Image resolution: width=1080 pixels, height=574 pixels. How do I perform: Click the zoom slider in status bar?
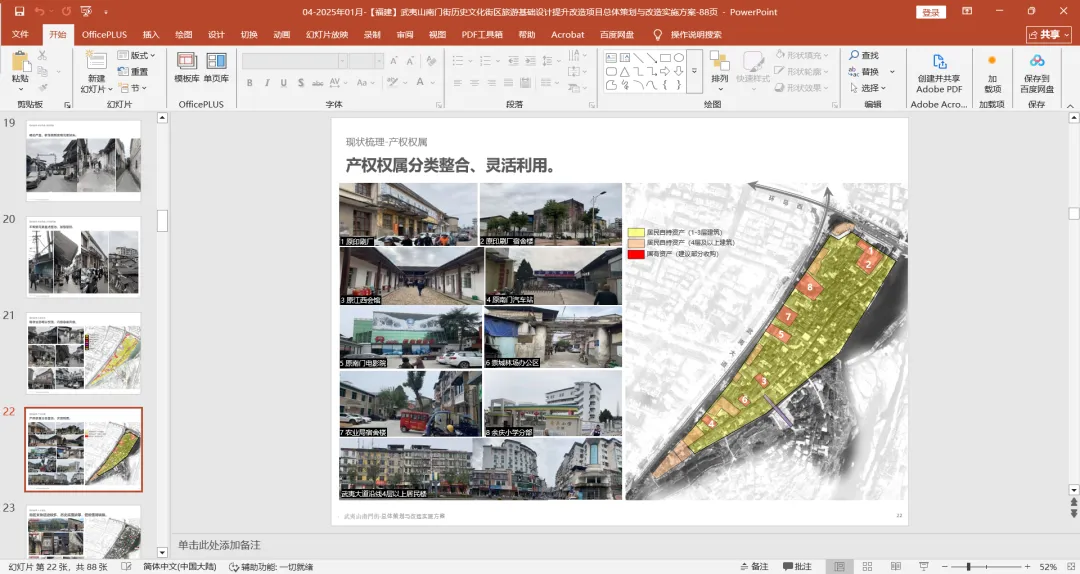tap(968, 566)
